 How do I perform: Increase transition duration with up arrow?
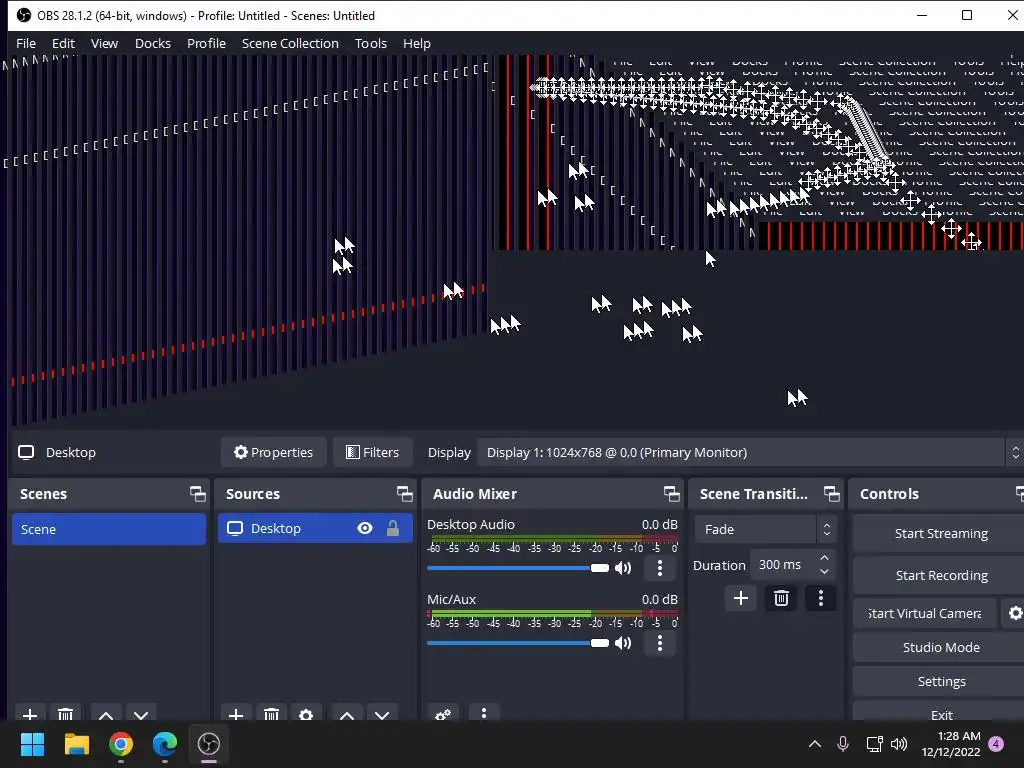(x=824, y=558)
